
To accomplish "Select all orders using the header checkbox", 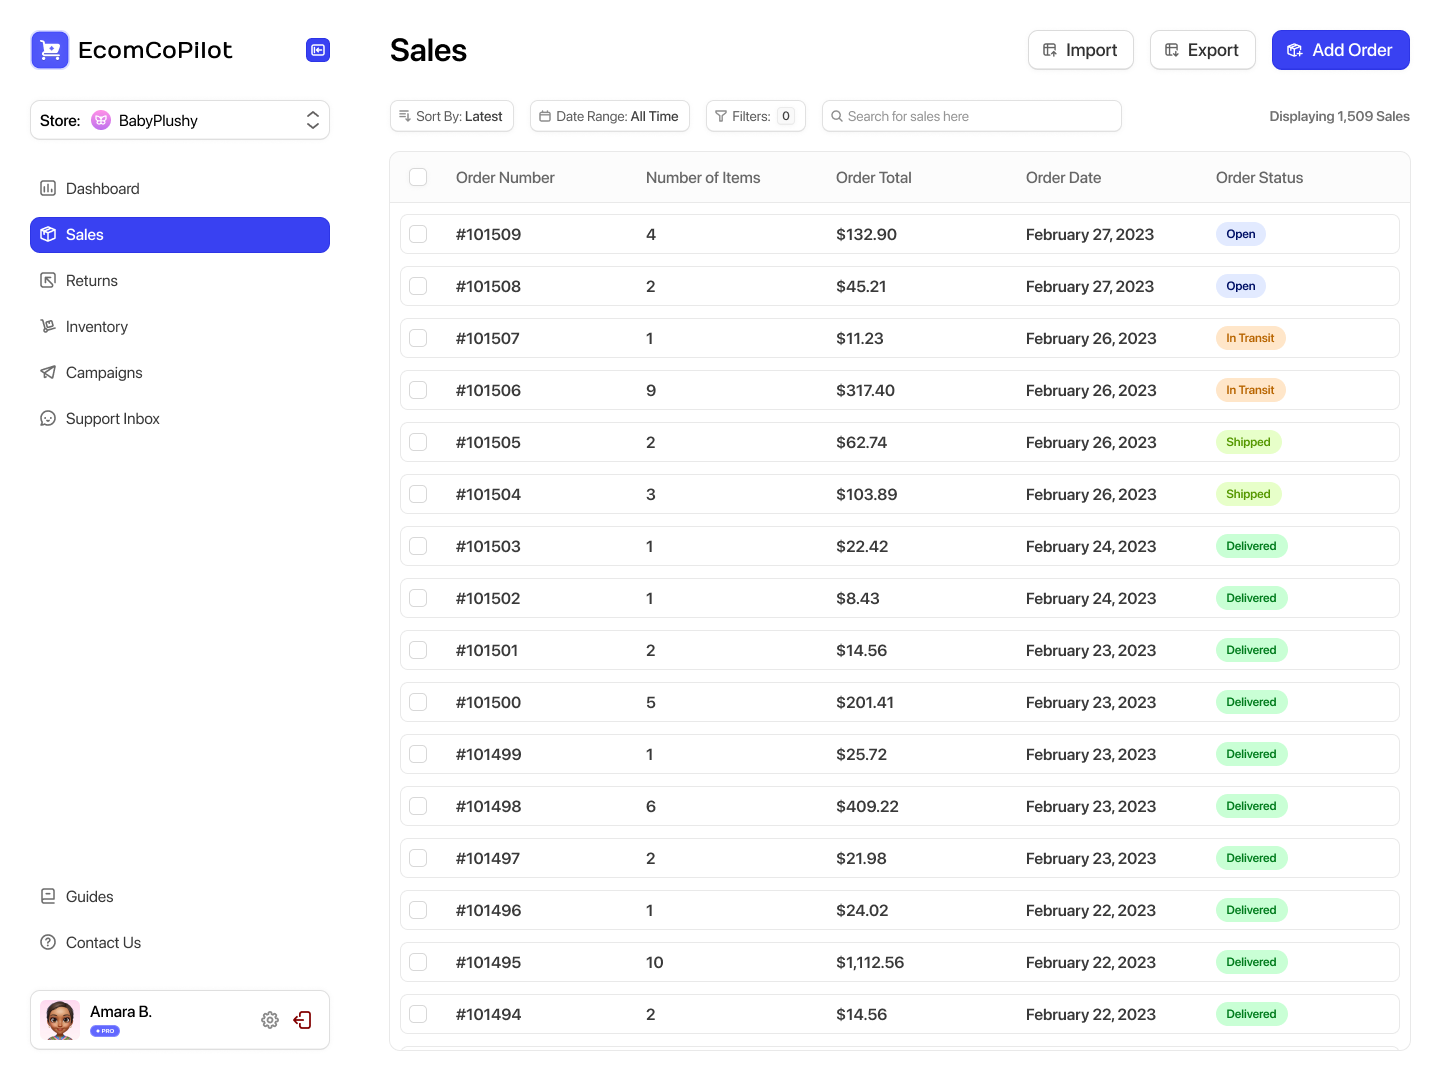I will coord(418,177).
